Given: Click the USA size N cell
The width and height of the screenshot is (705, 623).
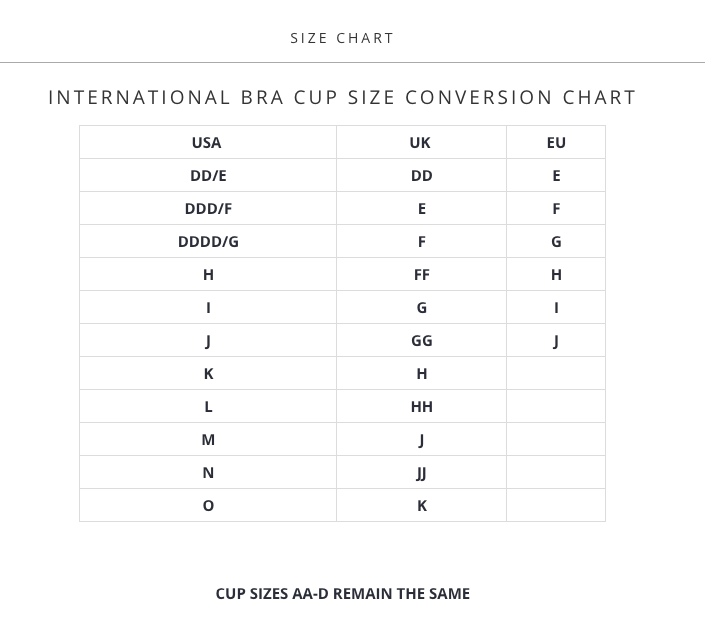Looking at the screenshot, I should [208, 472].
